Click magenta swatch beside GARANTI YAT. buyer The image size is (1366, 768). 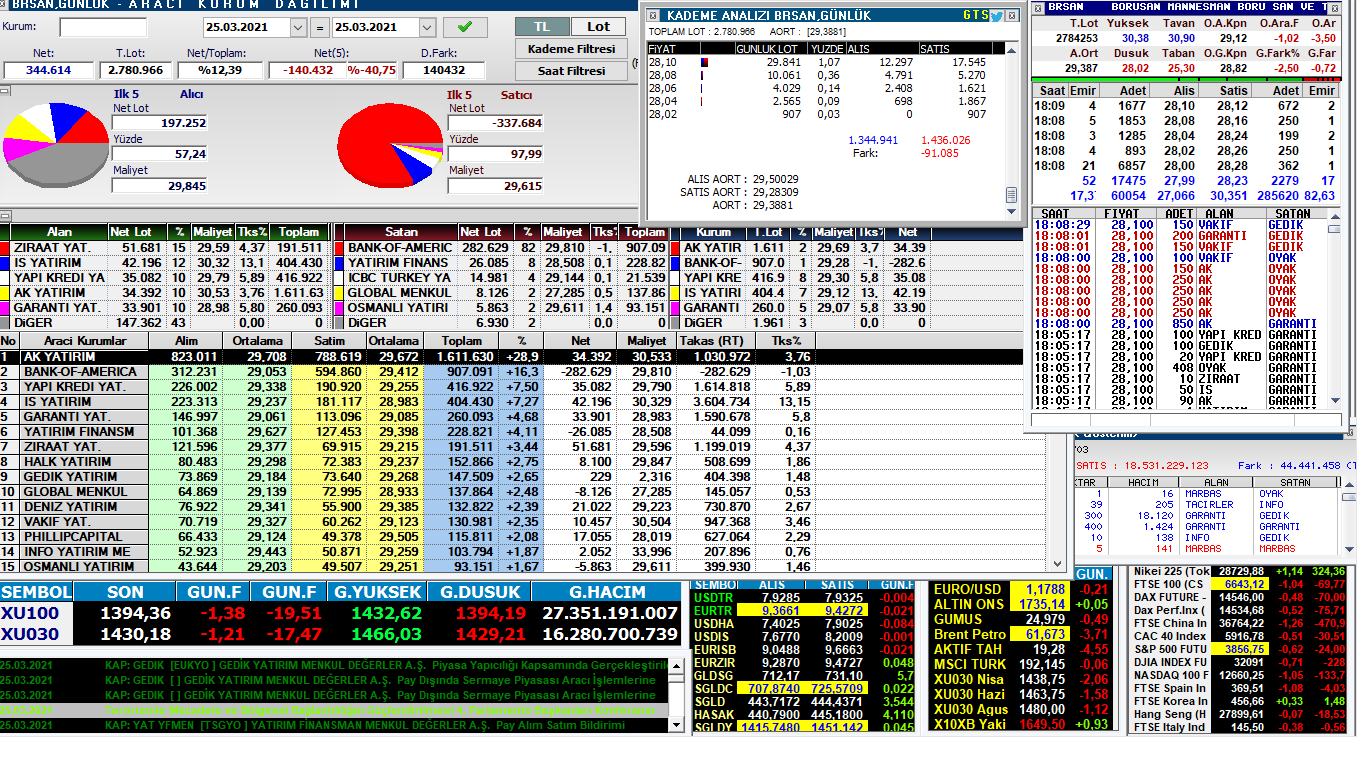(x=5, y=307)
